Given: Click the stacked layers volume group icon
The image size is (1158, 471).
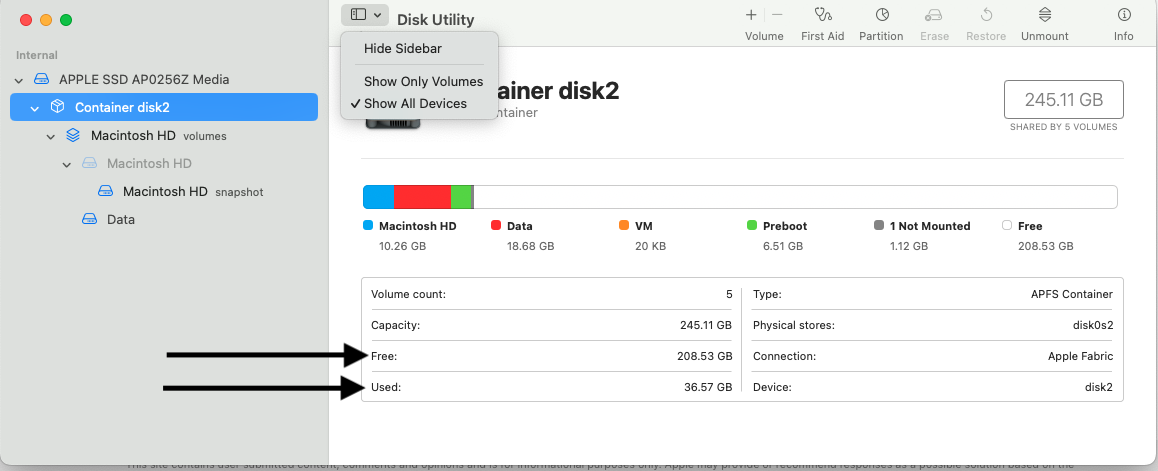Looking at the screenshot, I should tap(73, 135).
